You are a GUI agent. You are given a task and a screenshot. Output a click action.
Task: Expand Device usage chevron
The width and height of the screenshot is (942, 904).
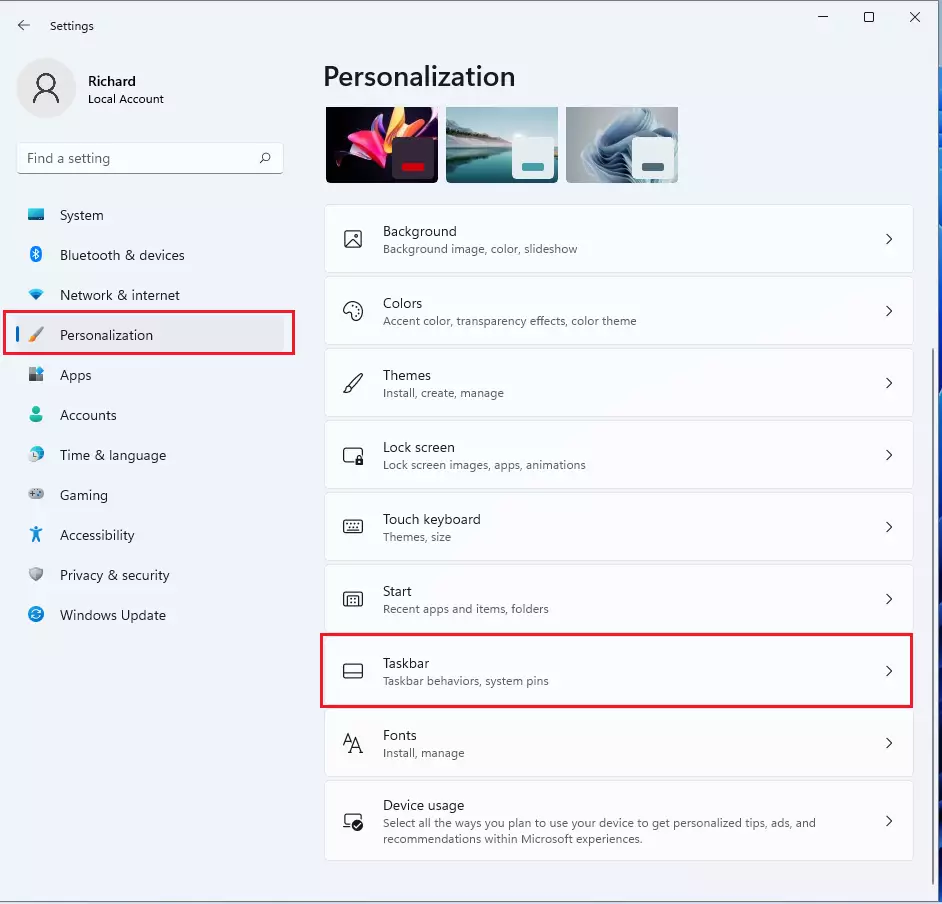click(x=889, y=821)
